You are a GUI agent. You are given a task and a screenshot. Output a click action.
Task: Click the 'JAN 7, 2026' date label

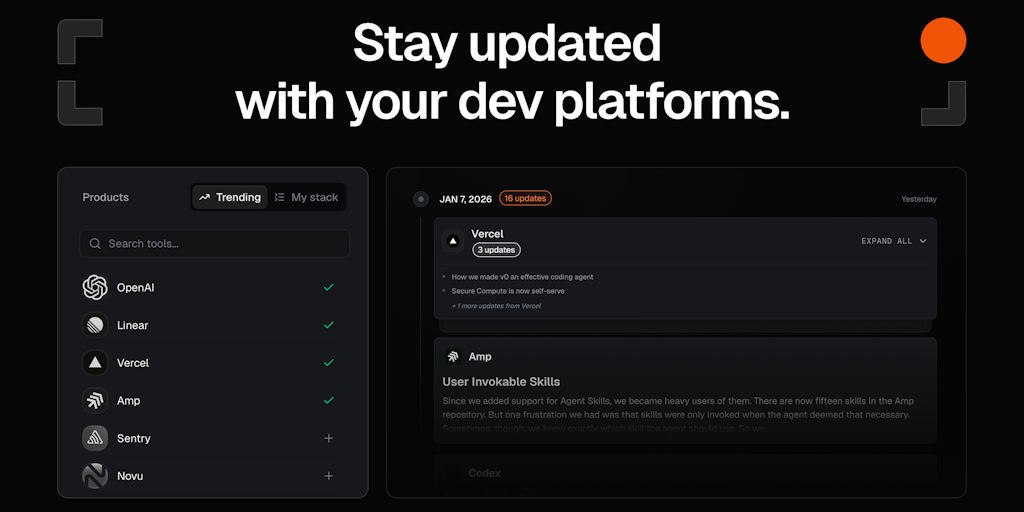(x=466, y=199)
